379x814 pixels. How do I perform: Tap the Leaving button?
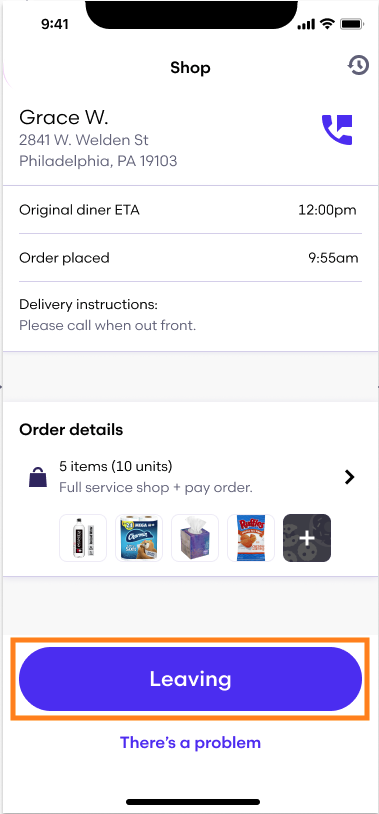[x=190, y=679]
